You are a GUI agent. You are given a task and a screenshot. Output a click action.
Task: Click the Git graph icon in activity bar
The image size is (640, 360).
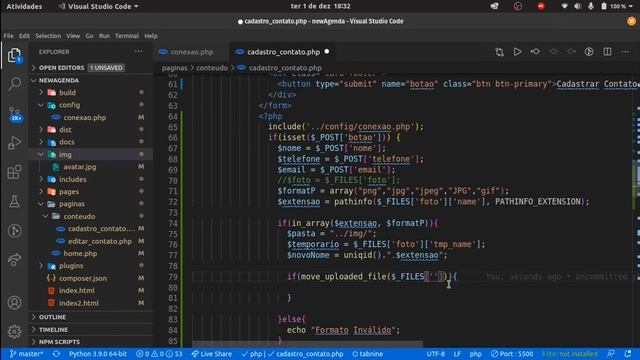coord(14,231)
